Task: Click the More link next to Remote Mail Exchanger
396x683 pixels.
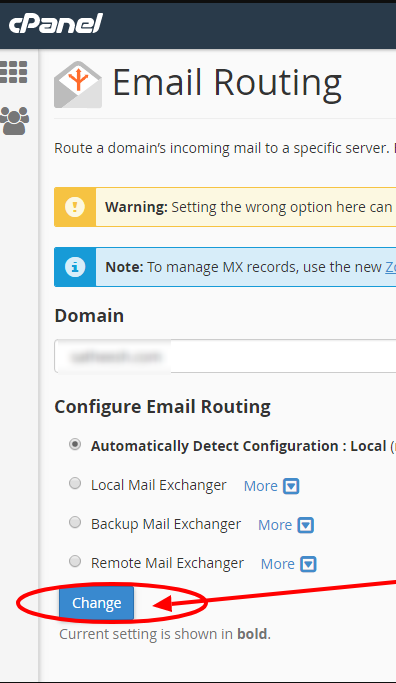Action: tap(278, 564)
